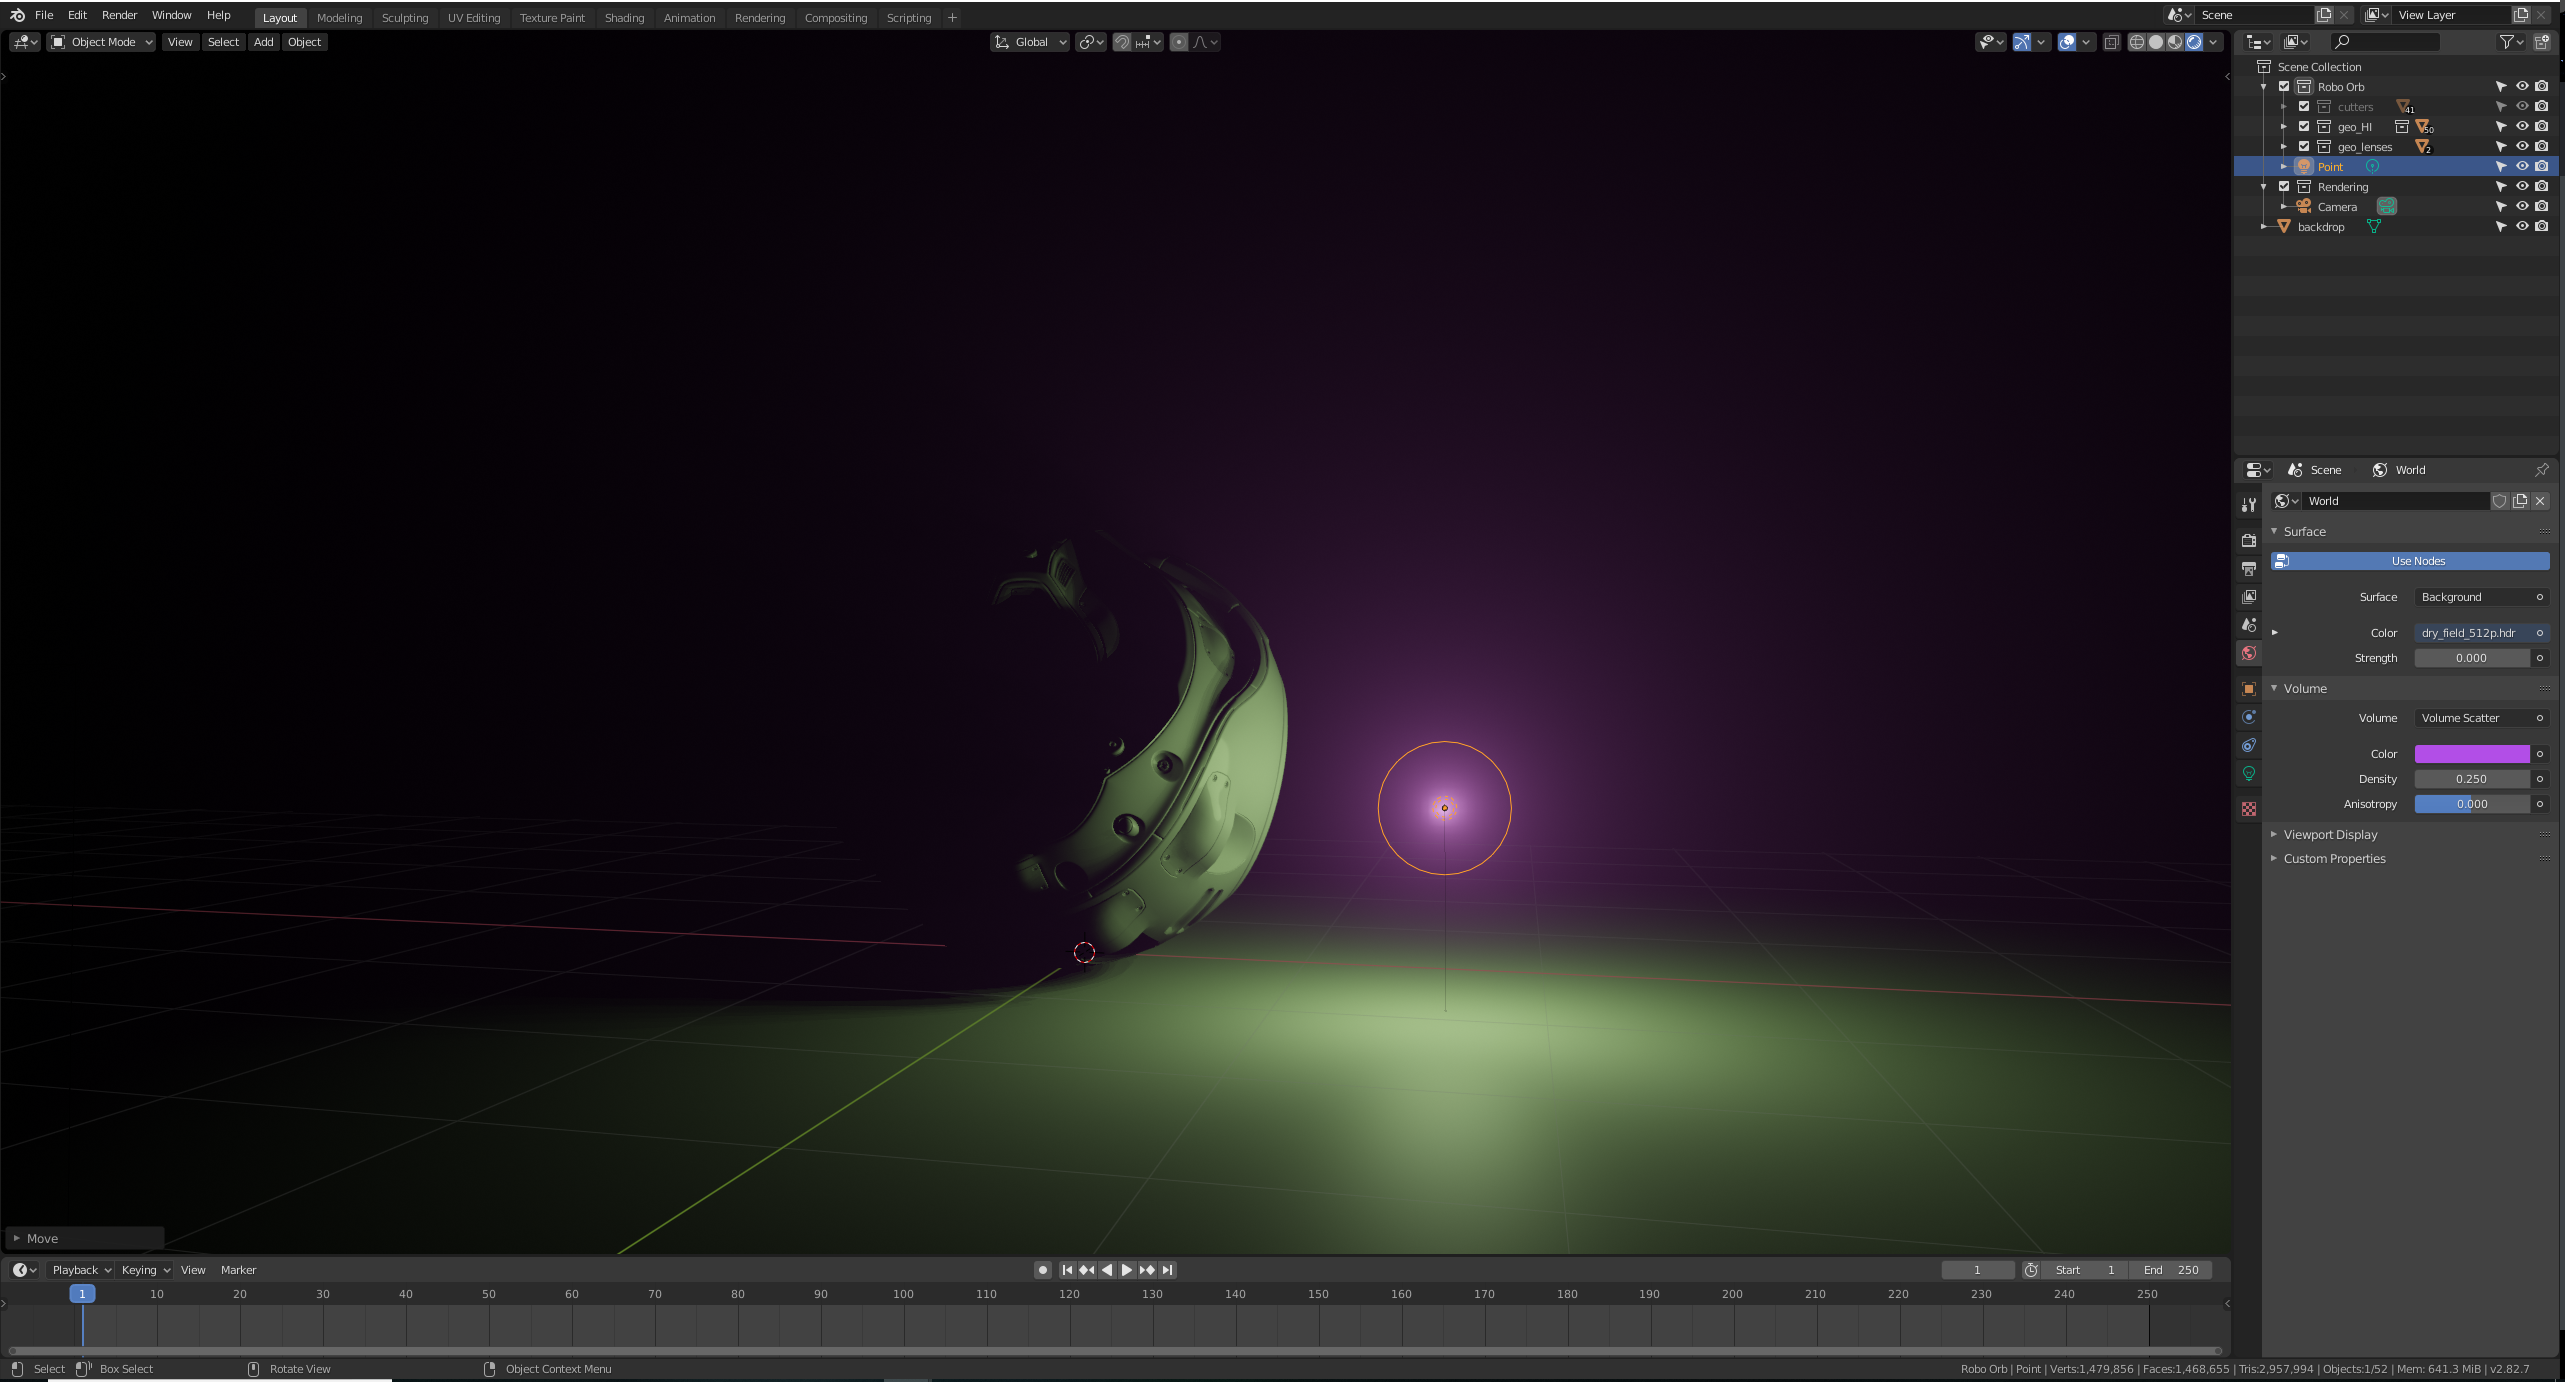Toggle the snapping magnet icon

point(1122,42)
